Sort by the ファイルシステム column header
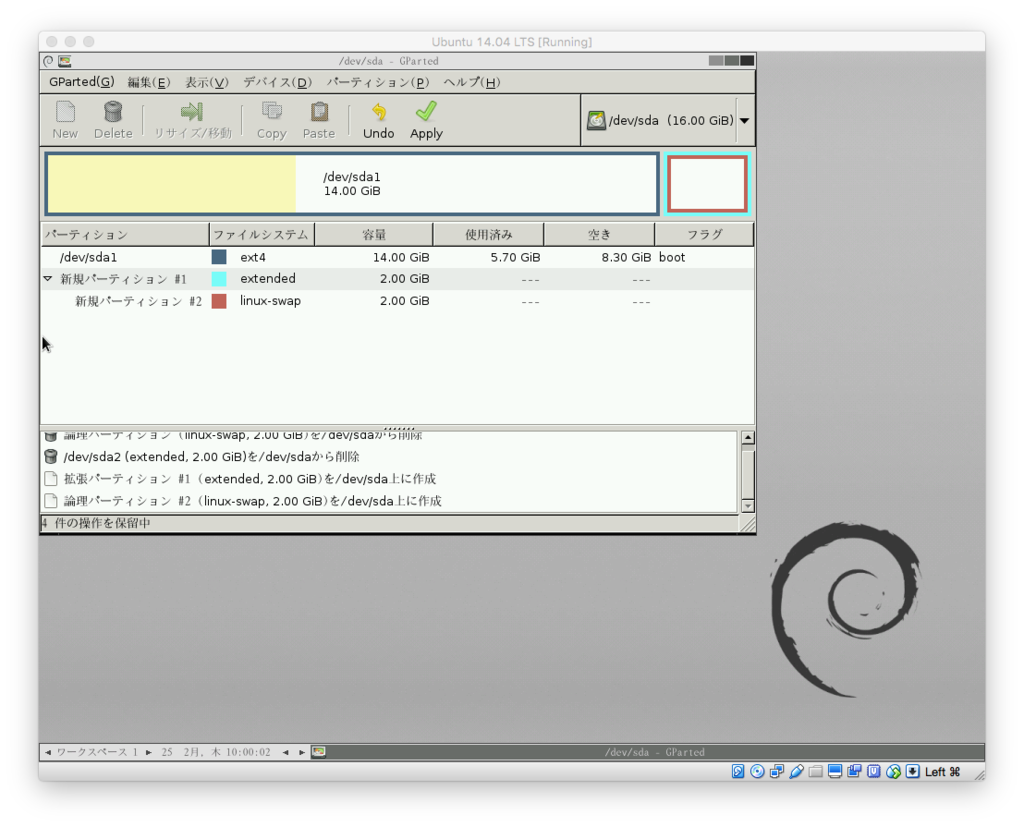1024x827 pixels. point(262,235)
